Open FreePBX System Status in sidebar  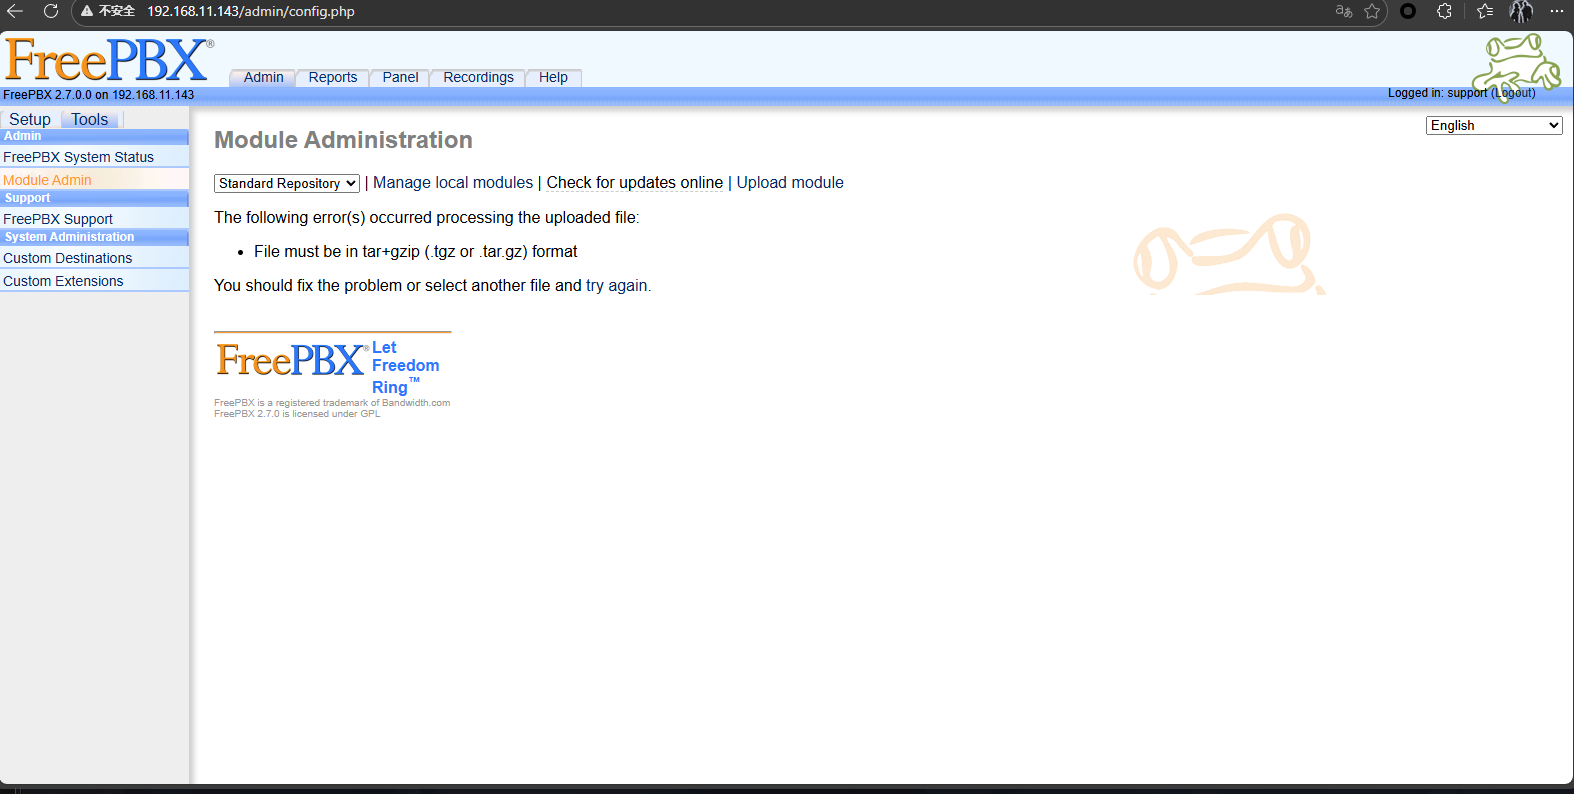94,157
